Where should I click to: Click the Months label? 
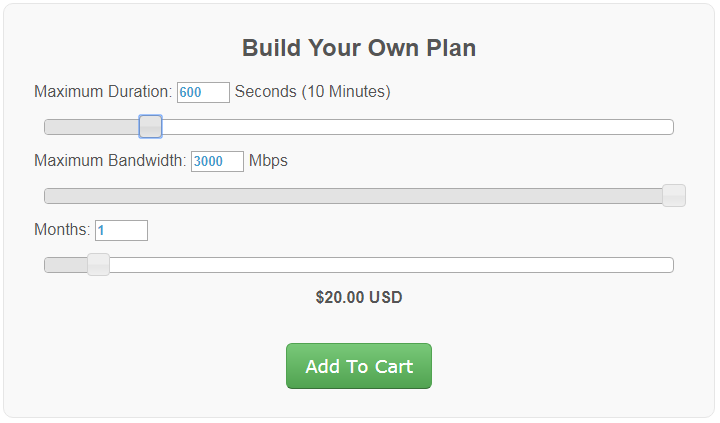[62, 230]
